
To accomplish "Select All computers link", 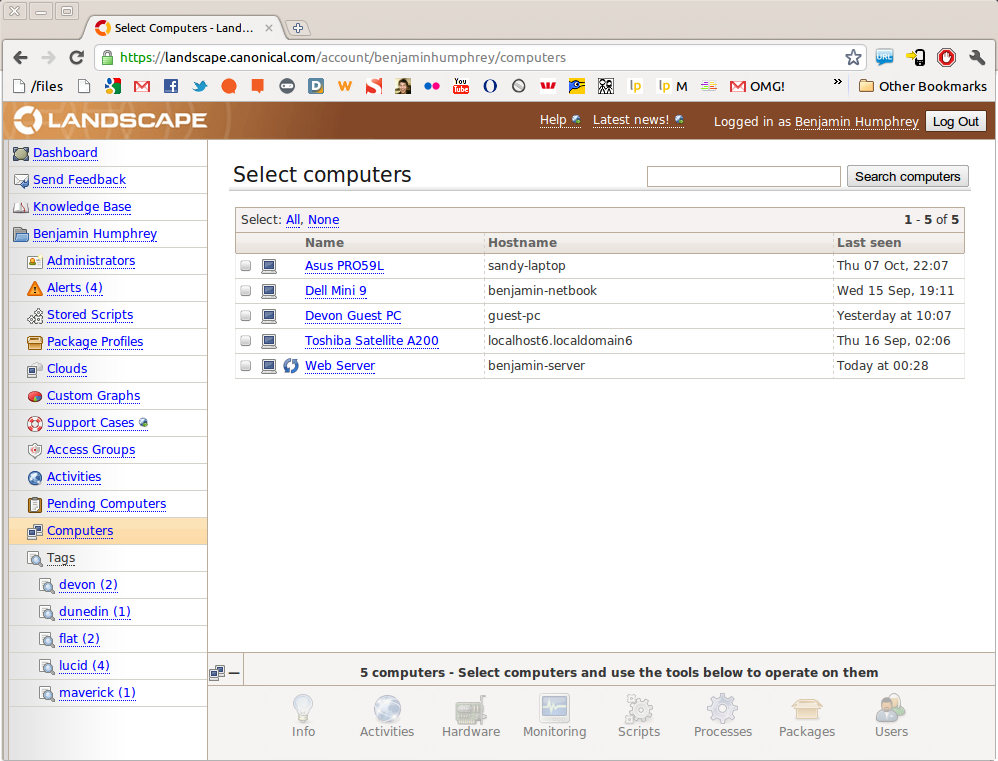I will [x=293, y=220].
